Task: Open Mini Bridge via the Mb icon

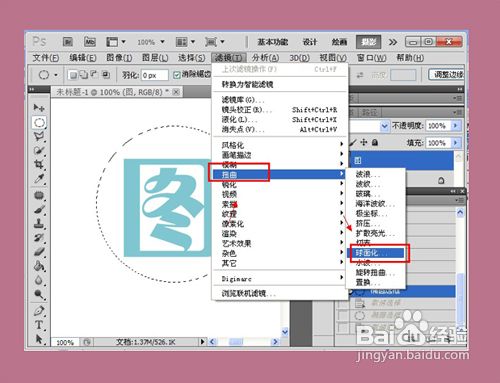Action: click(x=90, y=42)
